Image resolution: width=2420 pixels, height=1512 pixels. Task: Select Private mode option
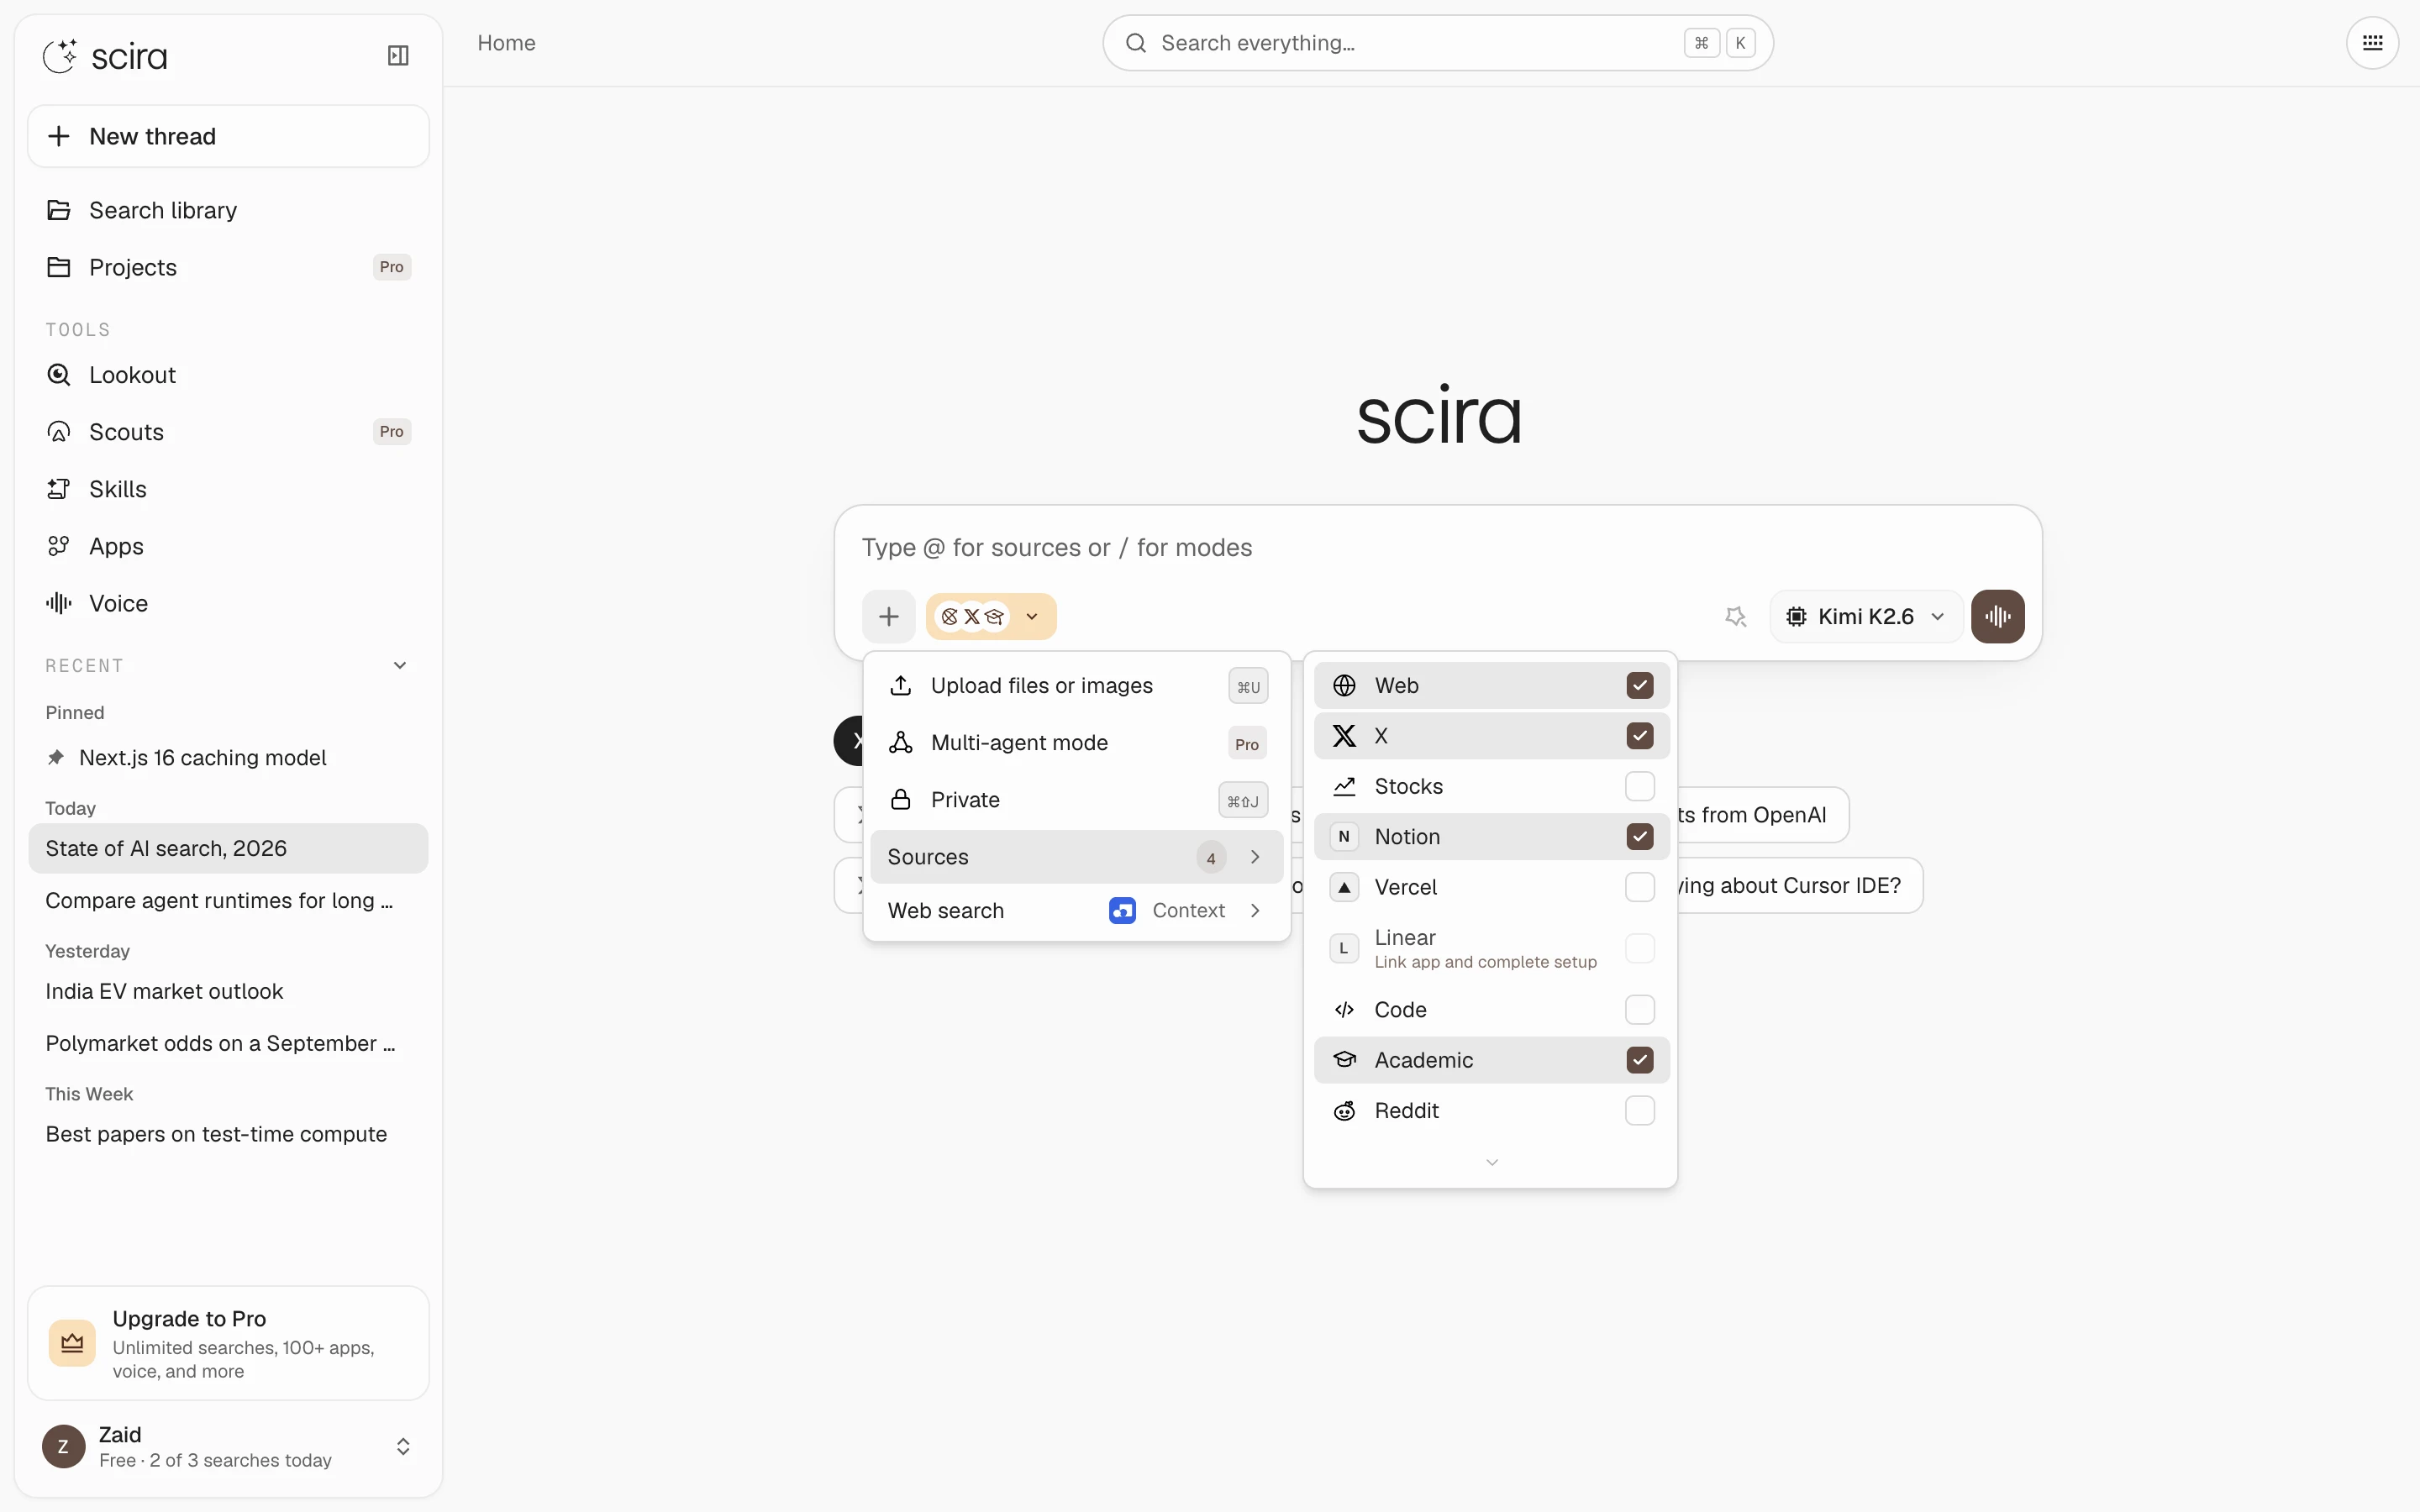pos(1077,800)
